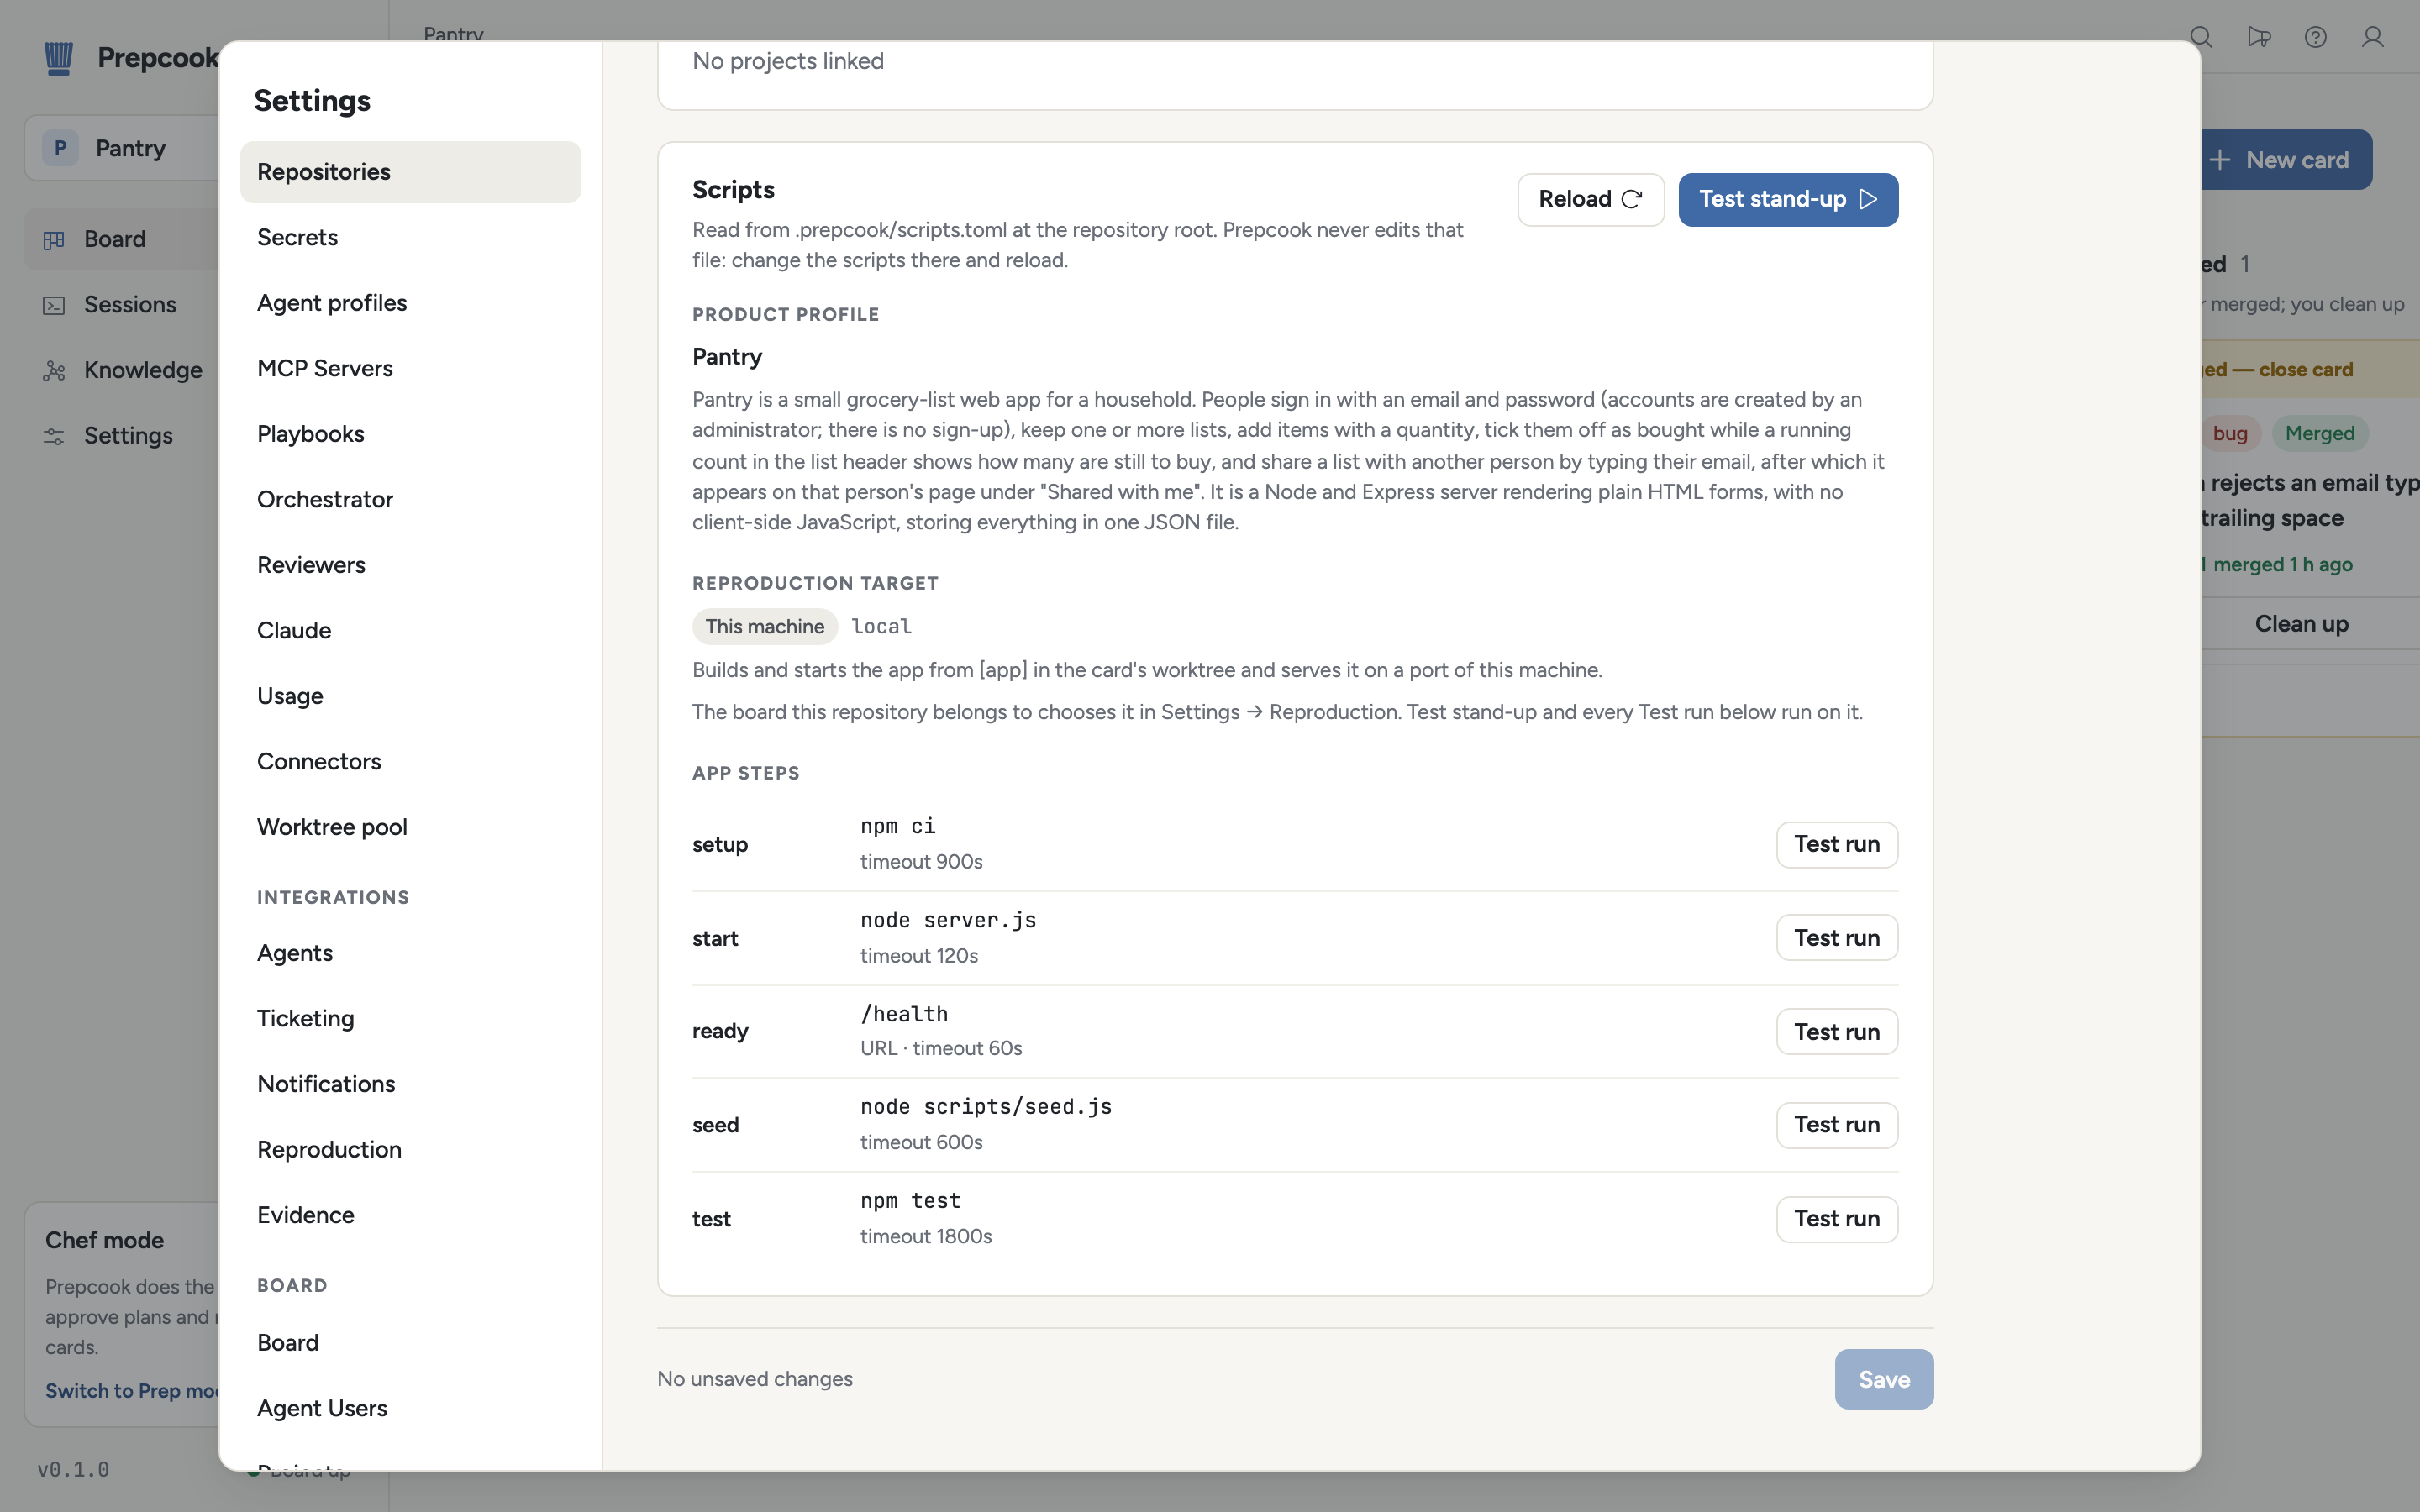Open the Secrets settings section
This screenshot has height=1512, width=2420.
(x=410, y=237)
